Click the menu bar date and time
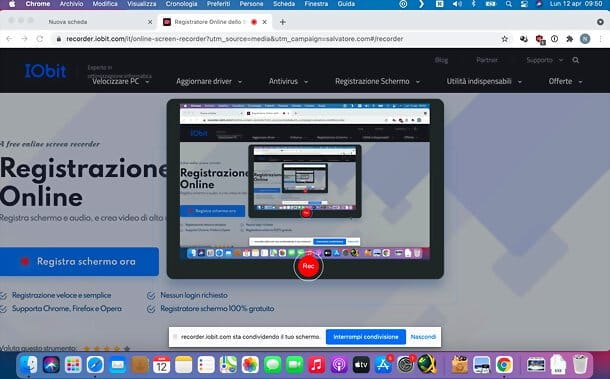The height and width of the screenshot is (379, 610). [576, 4]
